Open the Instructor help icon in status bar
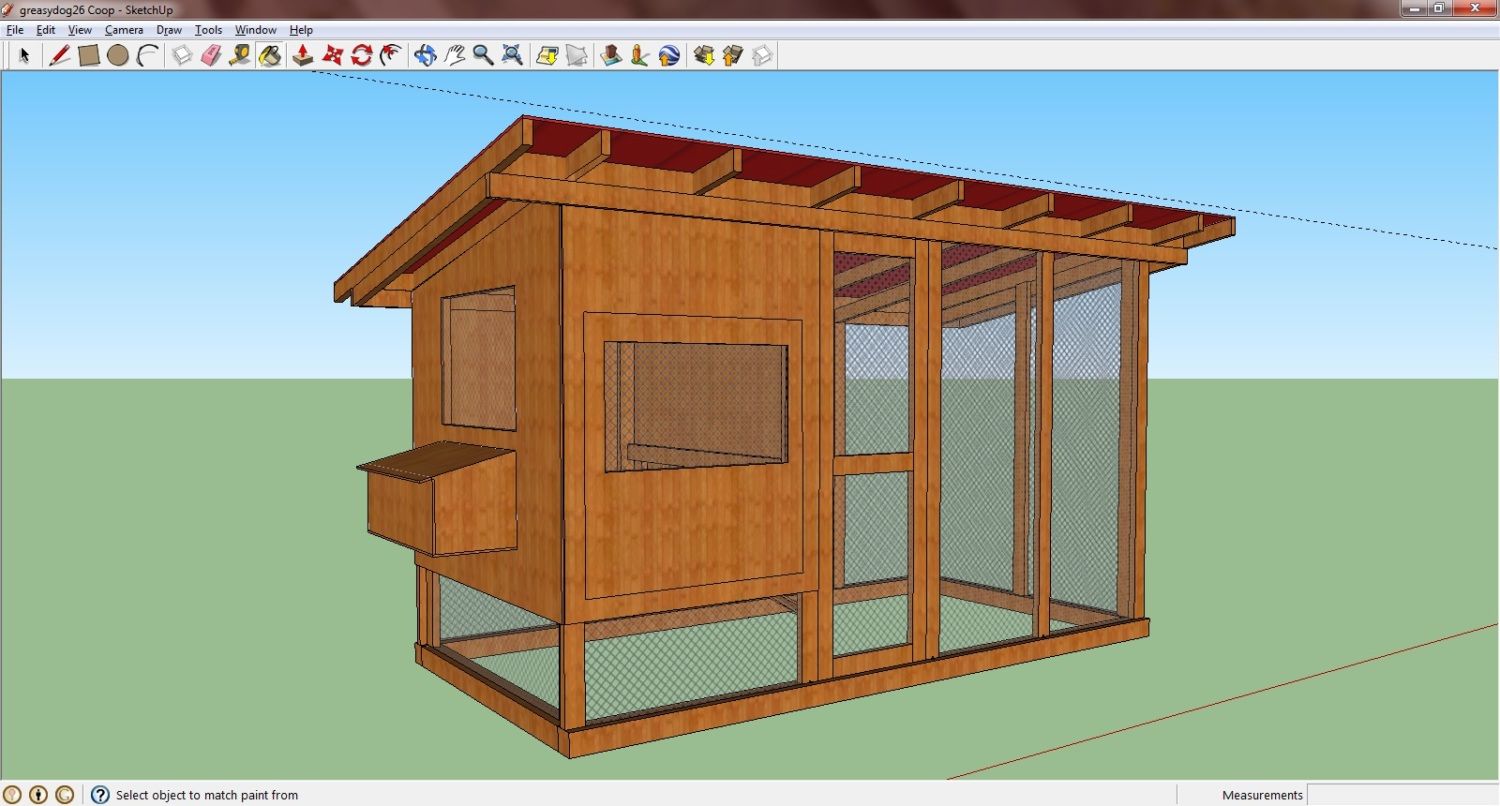The height and width of the screenshot is (806, 1500). click(x=100, y=795)
